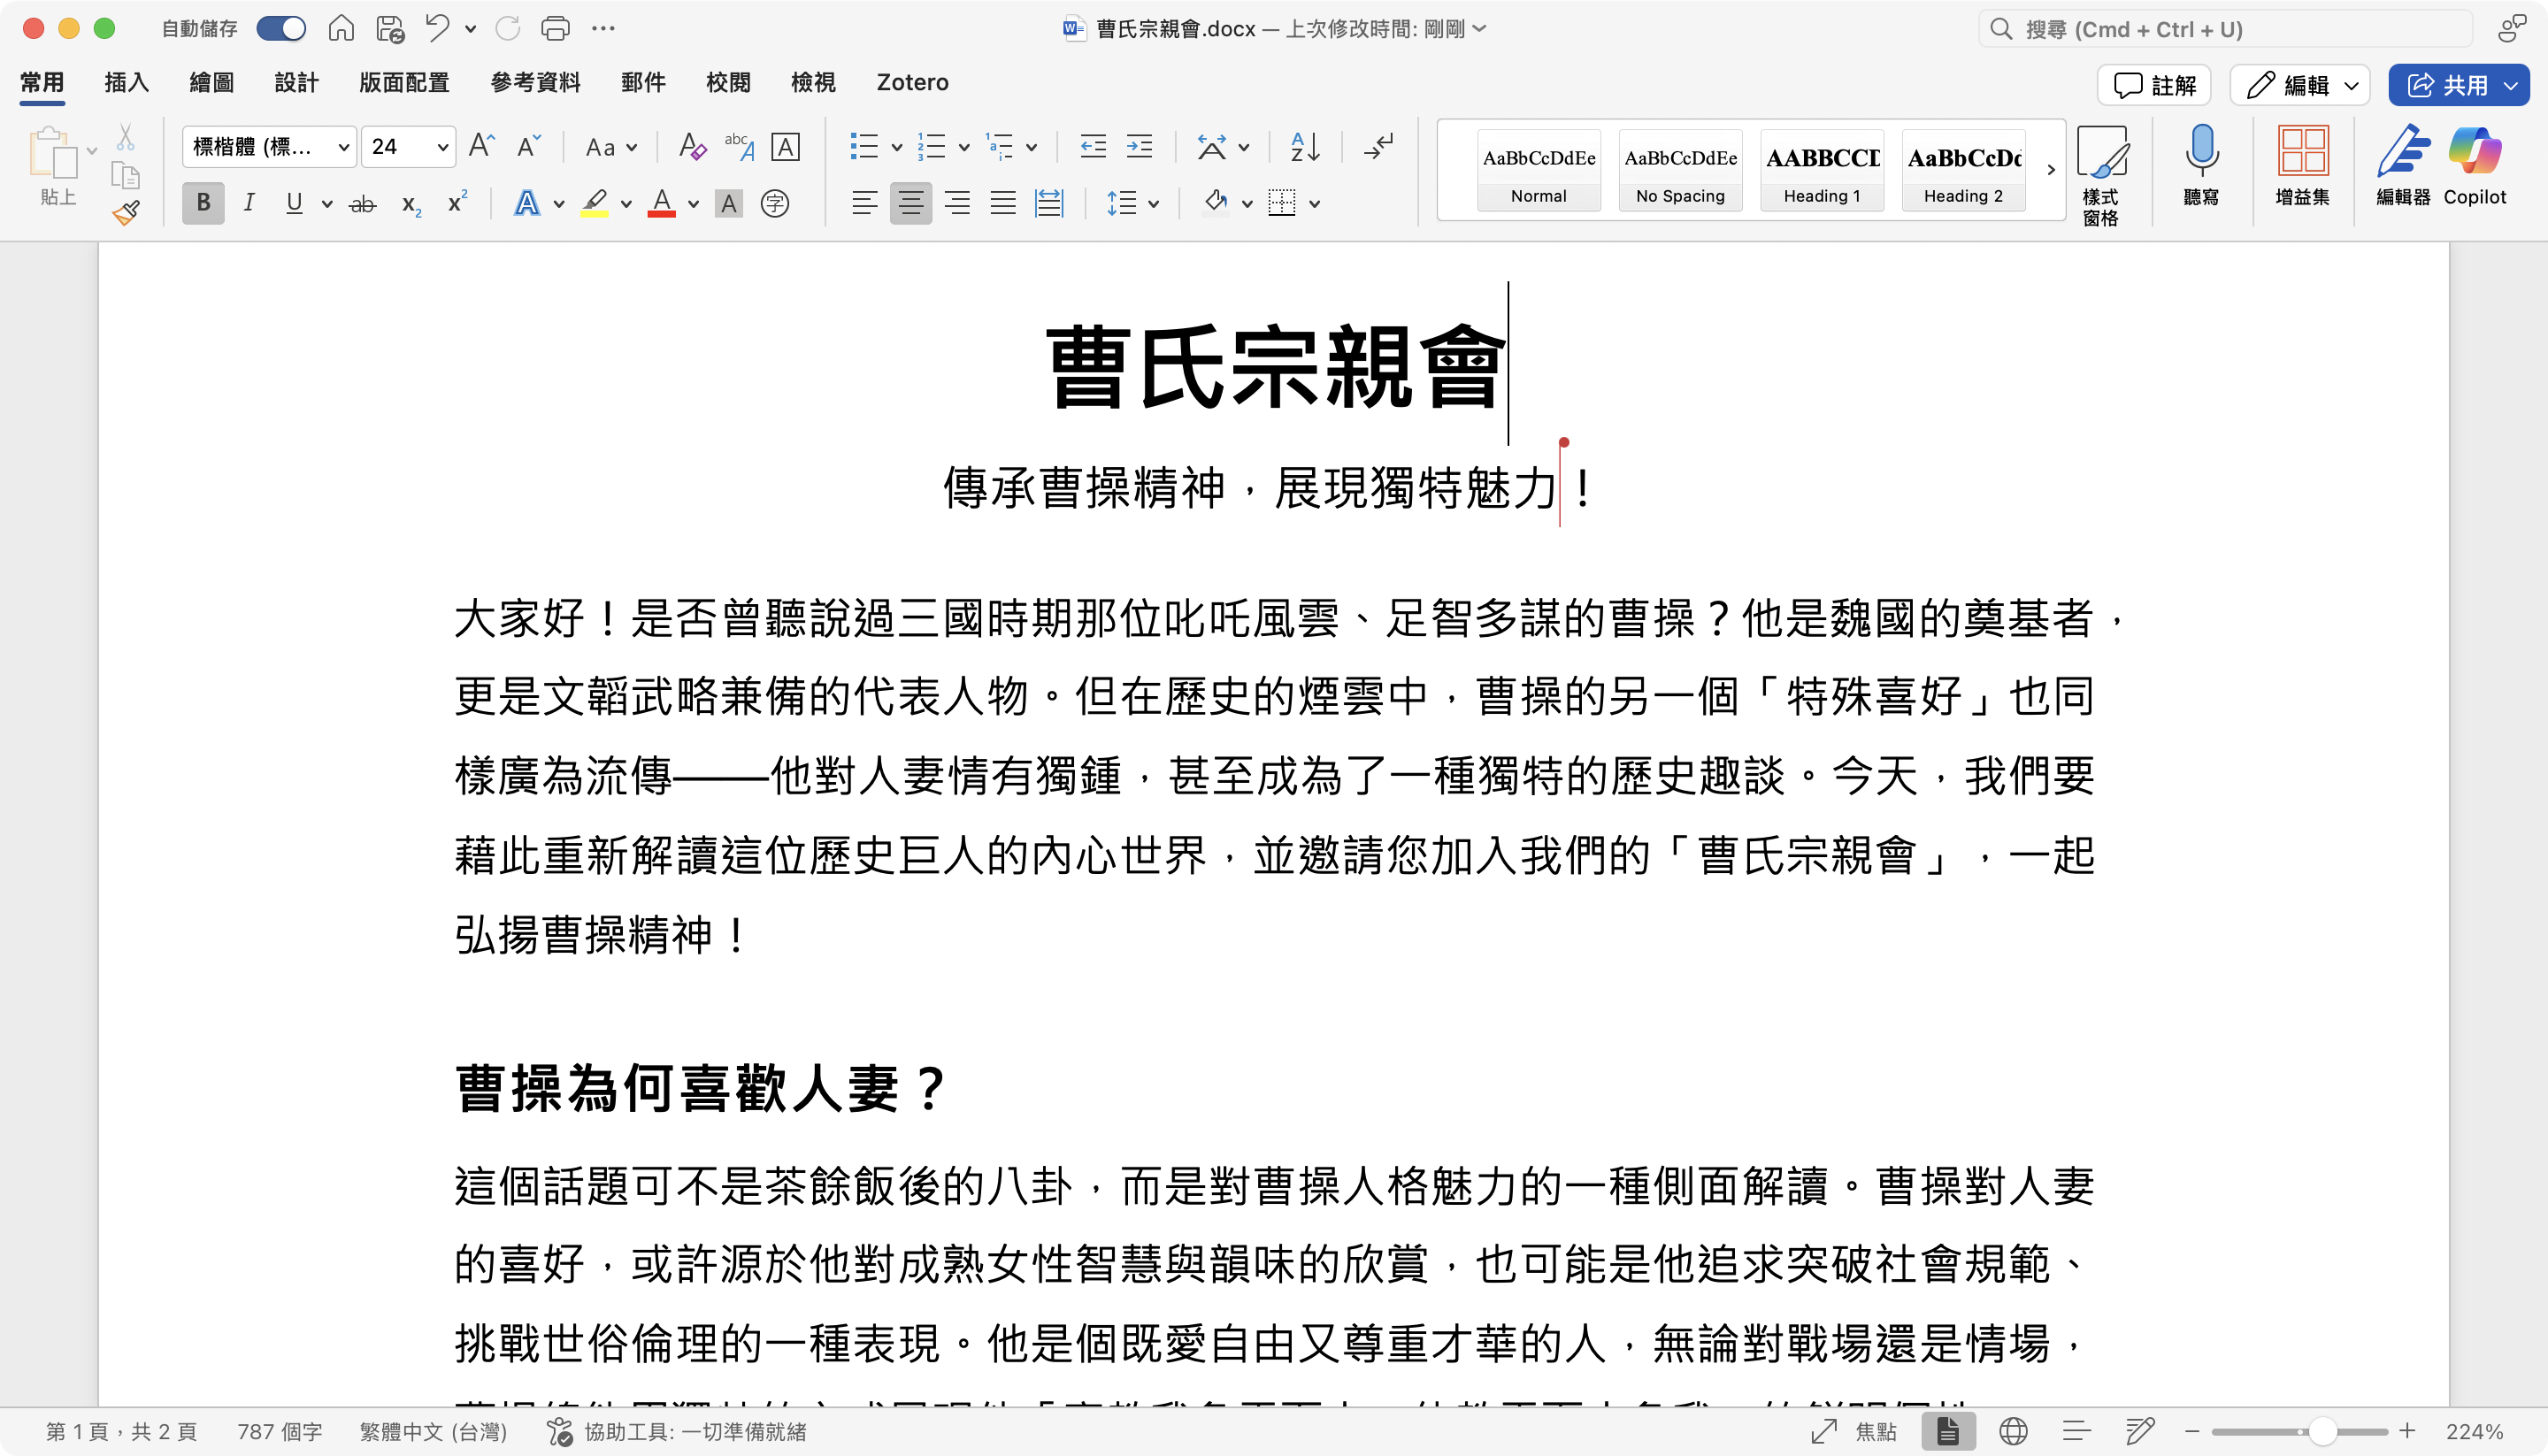Toggle Bold formatting button
The width and height of the screenshot is (2548, 1456).
click(203, 204)
